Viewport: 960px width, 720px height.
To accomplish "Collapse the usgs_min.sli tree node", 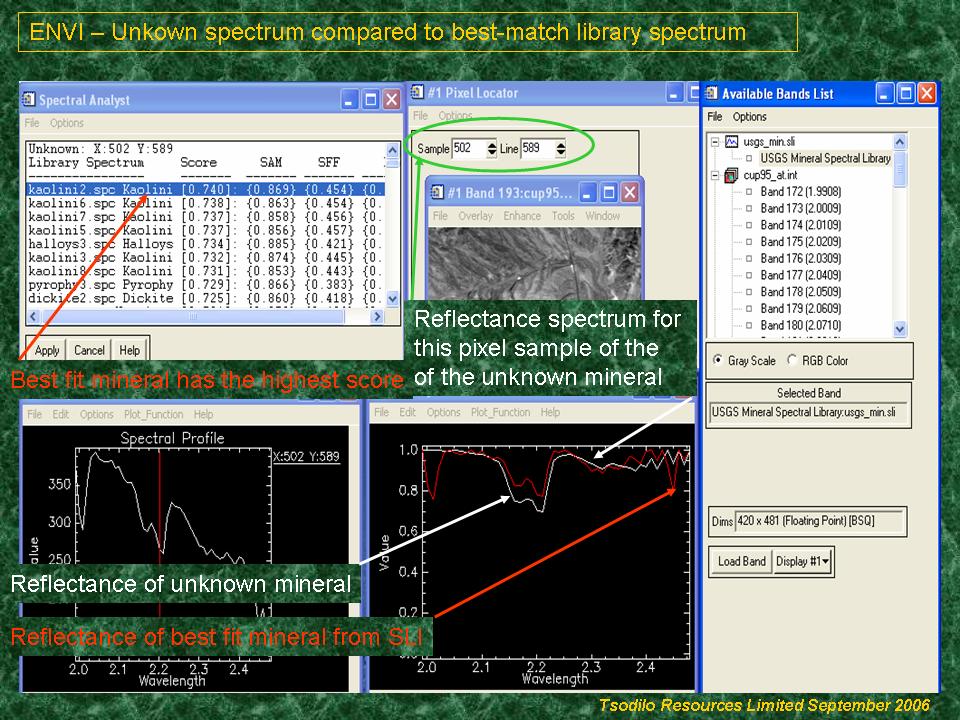I will tap(714, 142).
